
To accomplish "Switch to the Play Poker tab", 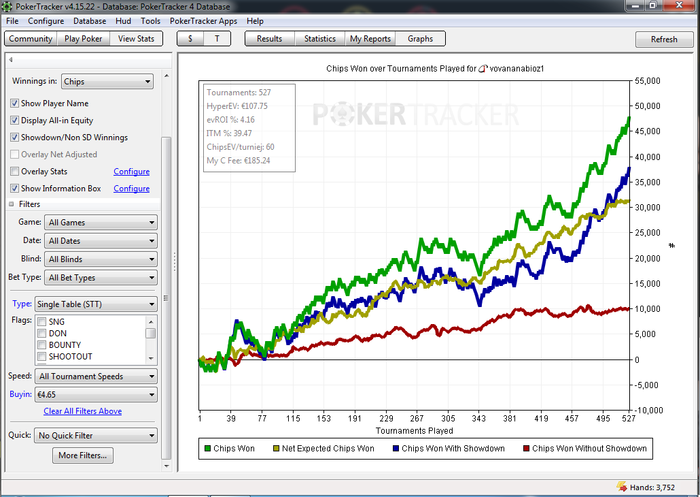I will click(x=83, y=39).
